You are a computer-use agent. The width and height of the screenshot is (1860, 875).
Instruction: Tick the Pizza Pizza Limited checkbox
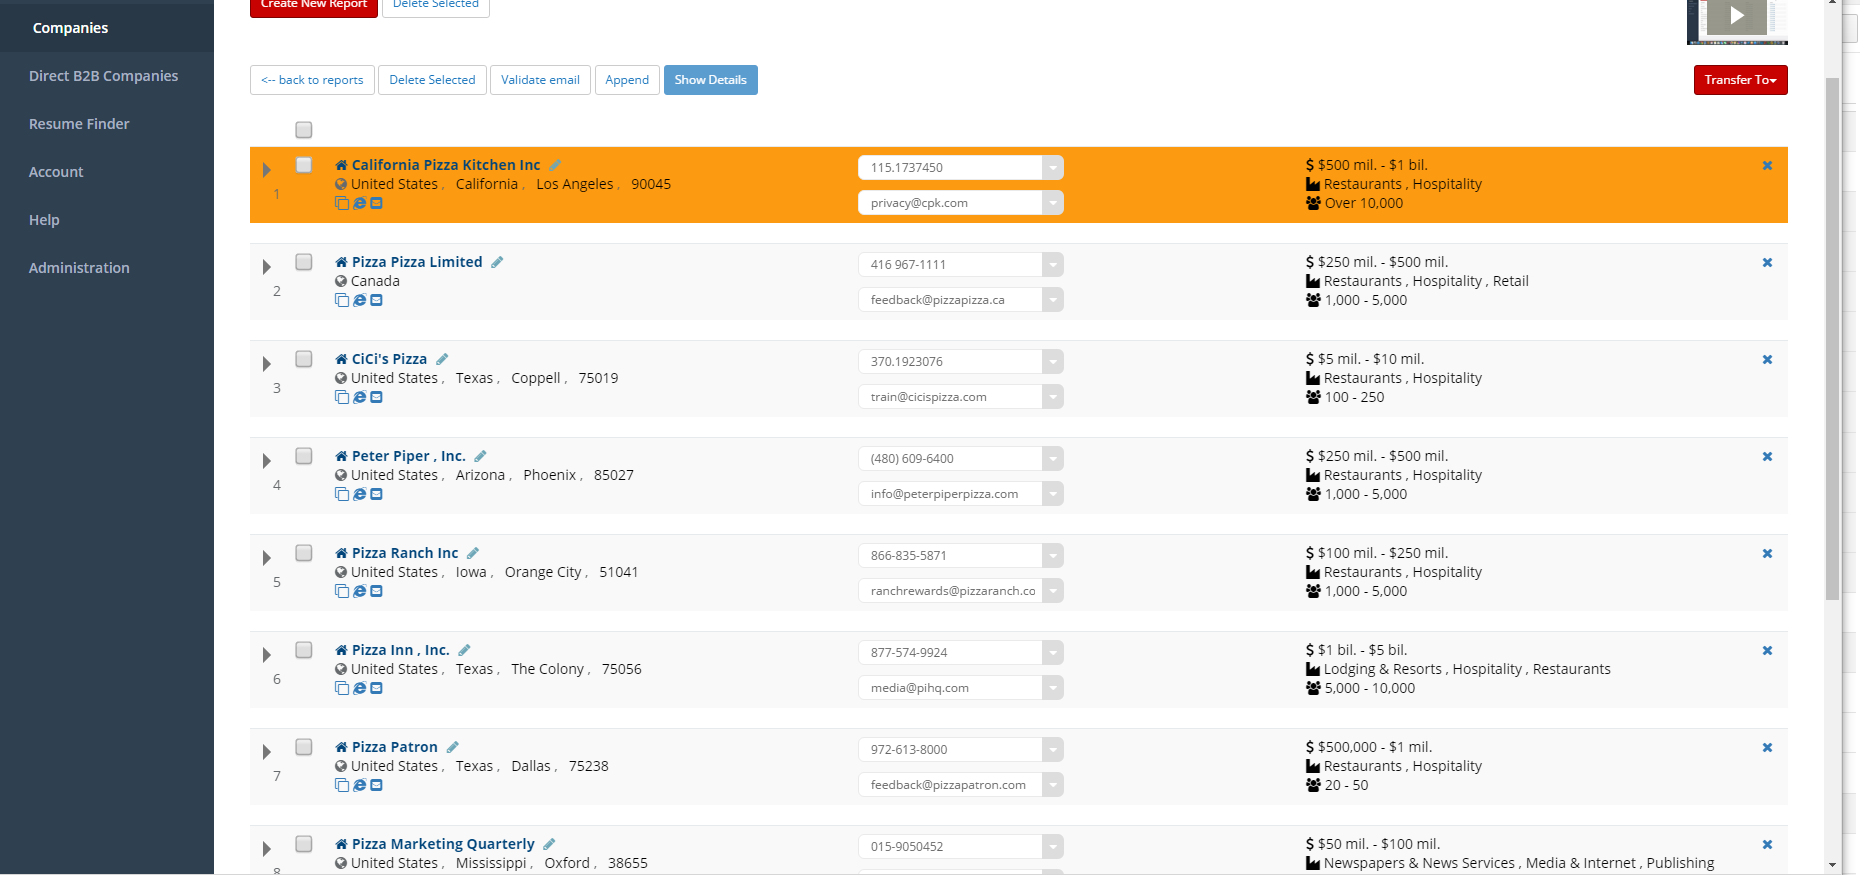click(304, 262)
